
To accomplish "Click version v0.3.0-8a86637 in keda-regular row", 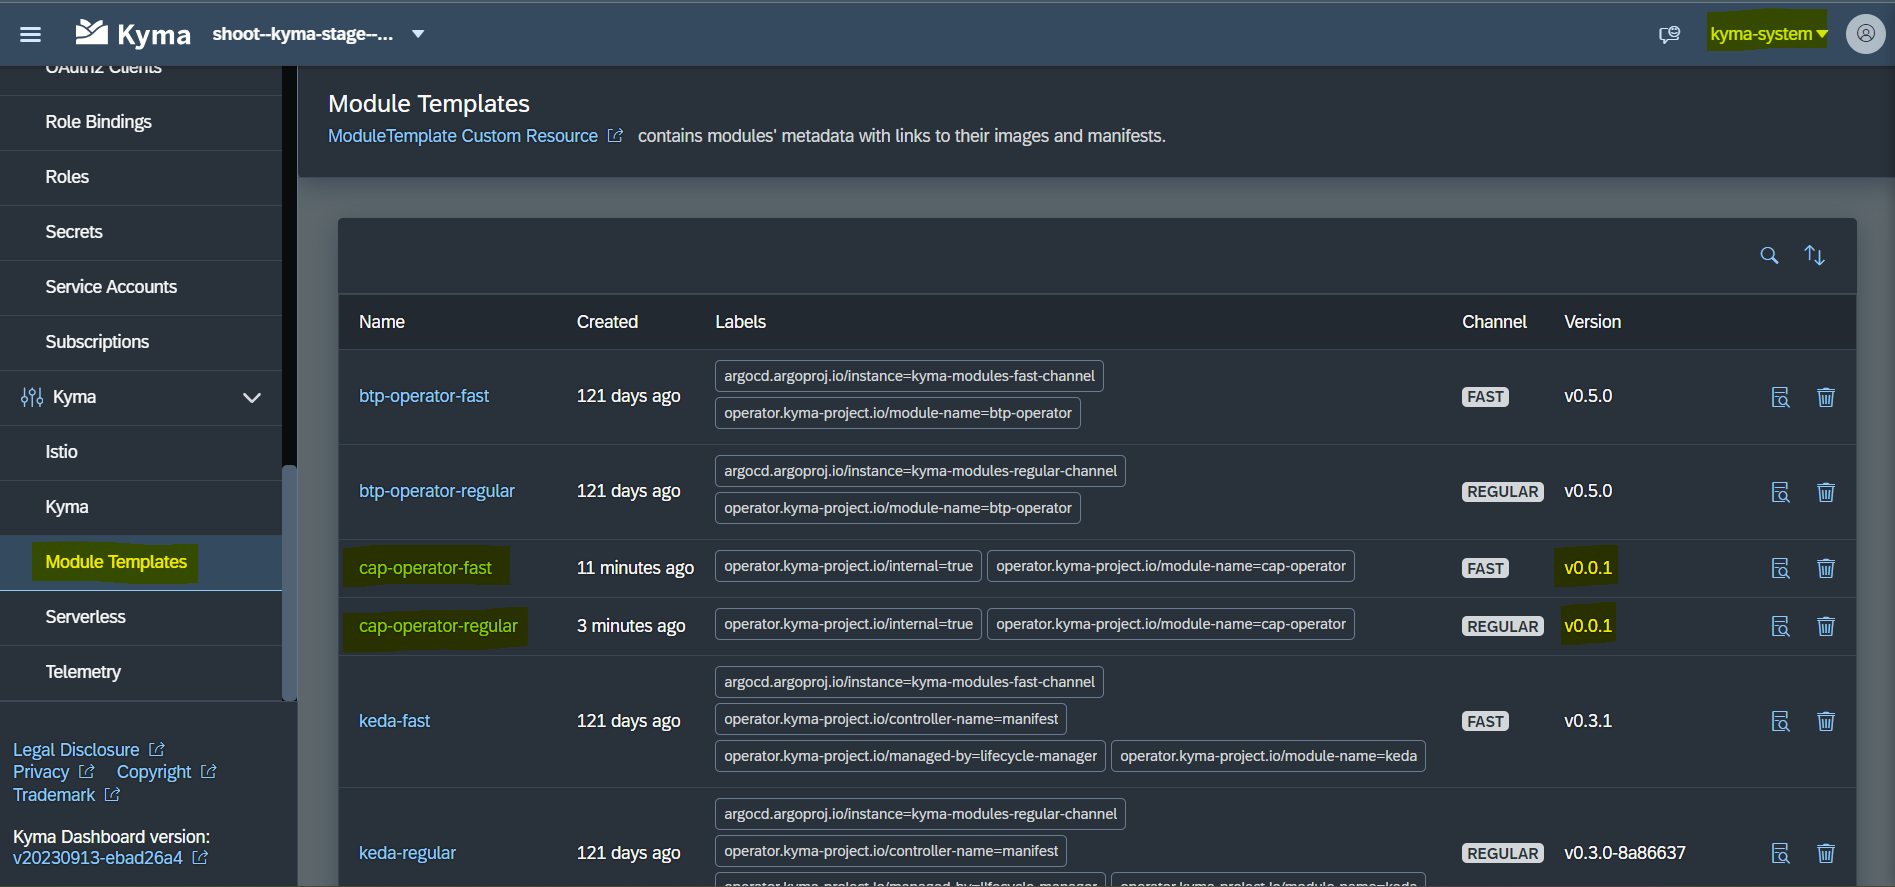I will (x=1625, y=853).
